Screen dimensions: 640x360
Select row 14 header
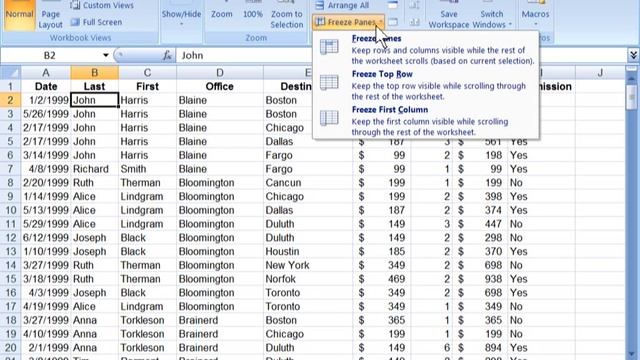pyautogui.click(x=10, y=265)
